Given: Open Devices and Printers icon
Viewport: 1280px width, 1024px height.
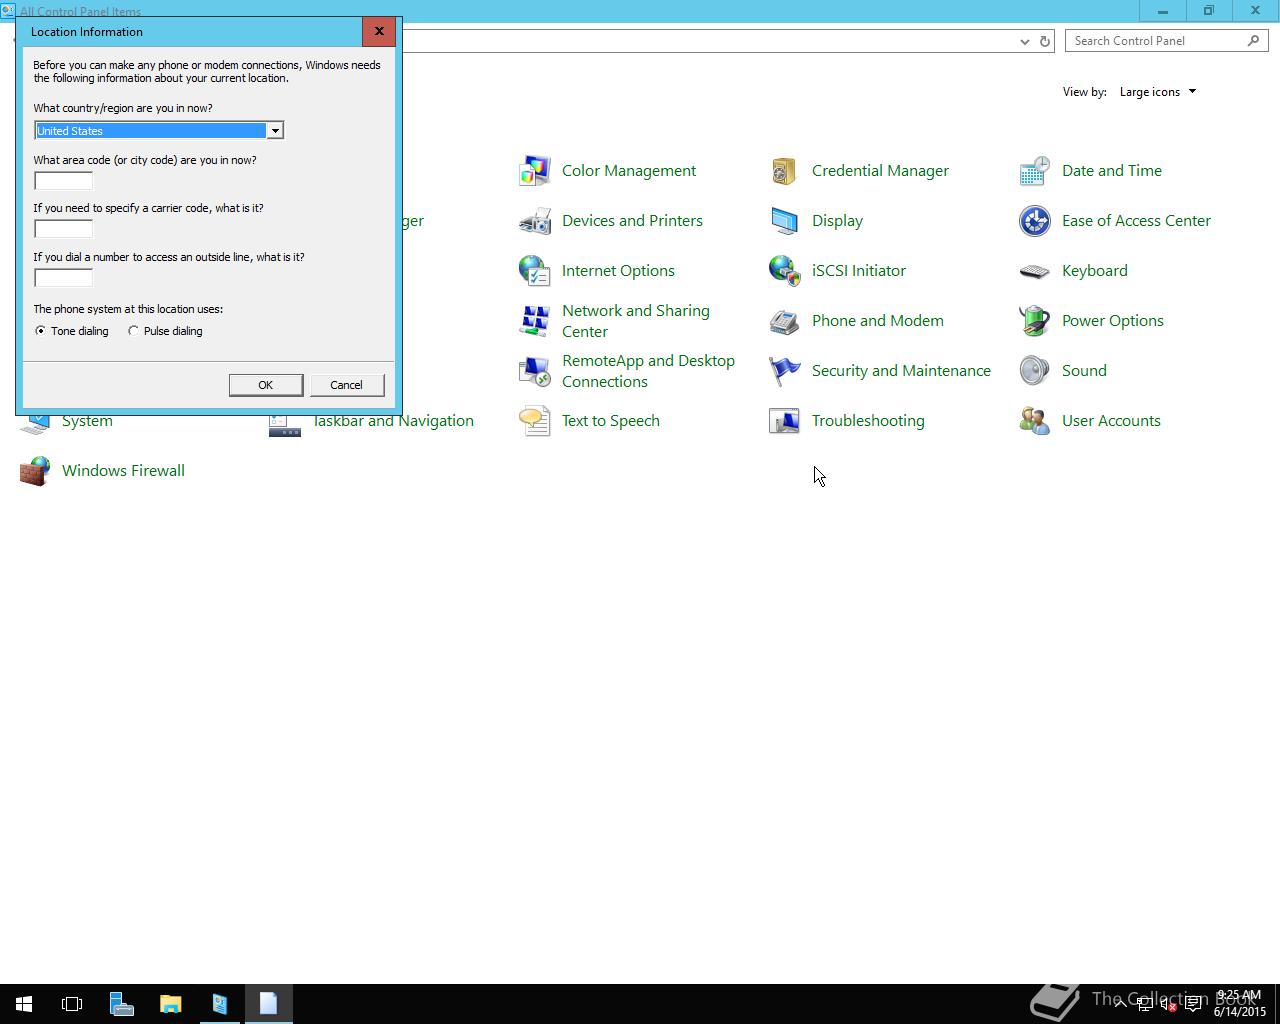Looking at the screenshot, I should point(535,221).
